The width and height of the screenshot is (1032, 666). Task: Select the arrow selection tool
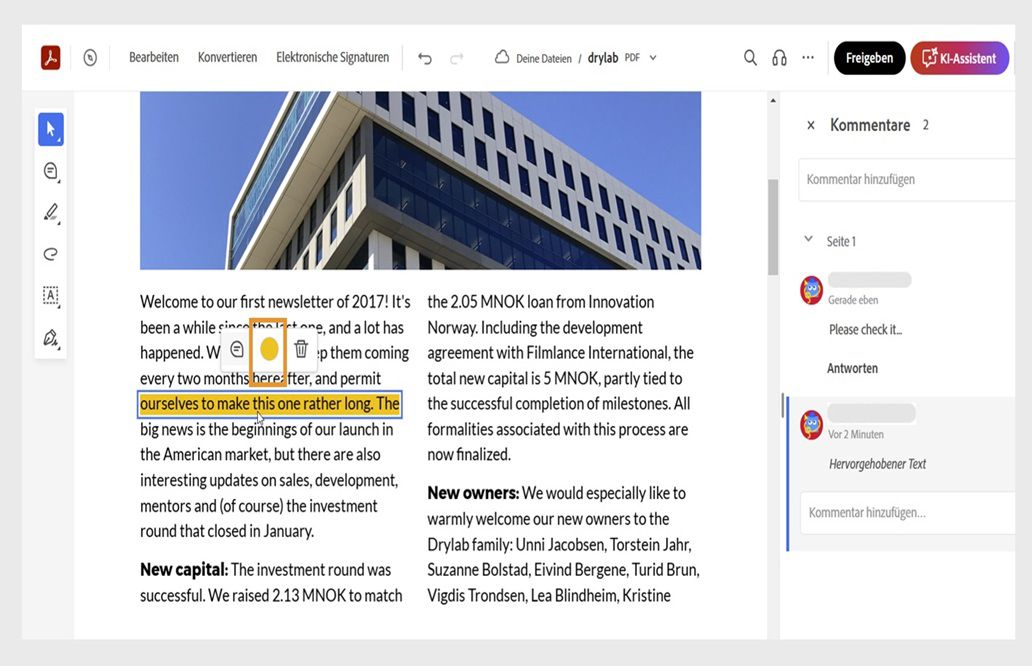(51, 129)
